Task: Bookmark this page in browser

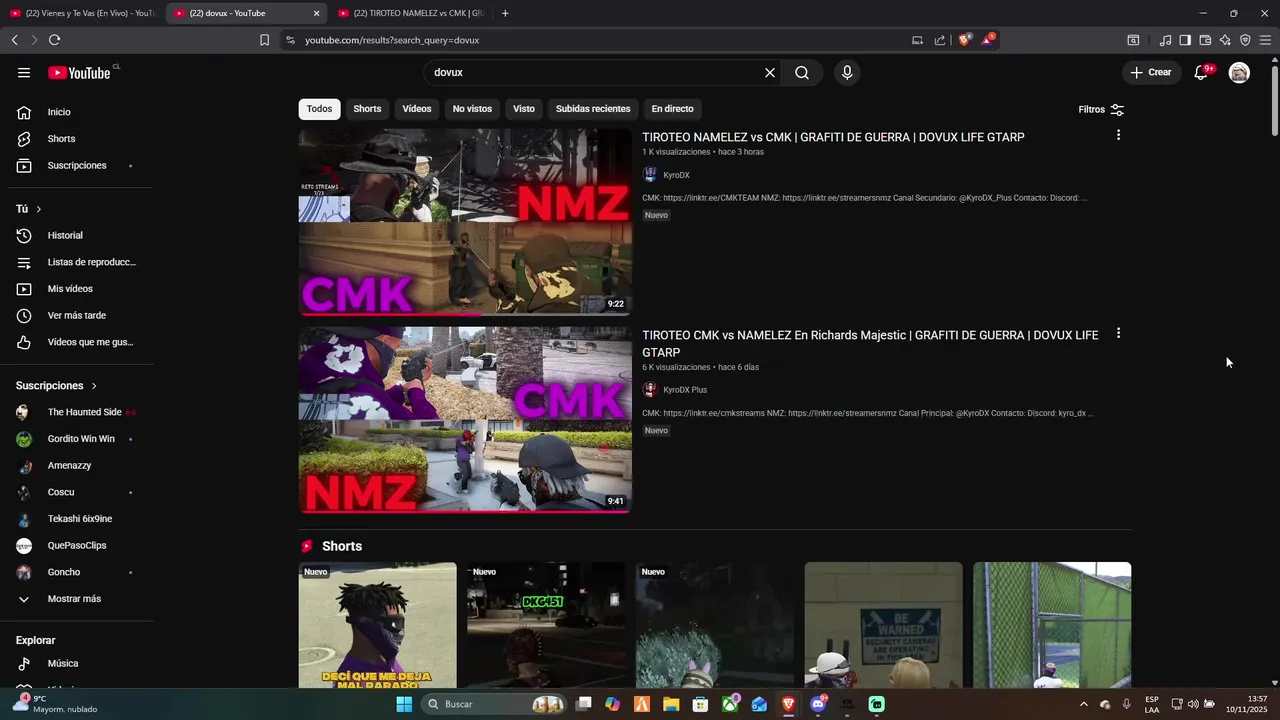Action: pos(264,40)
